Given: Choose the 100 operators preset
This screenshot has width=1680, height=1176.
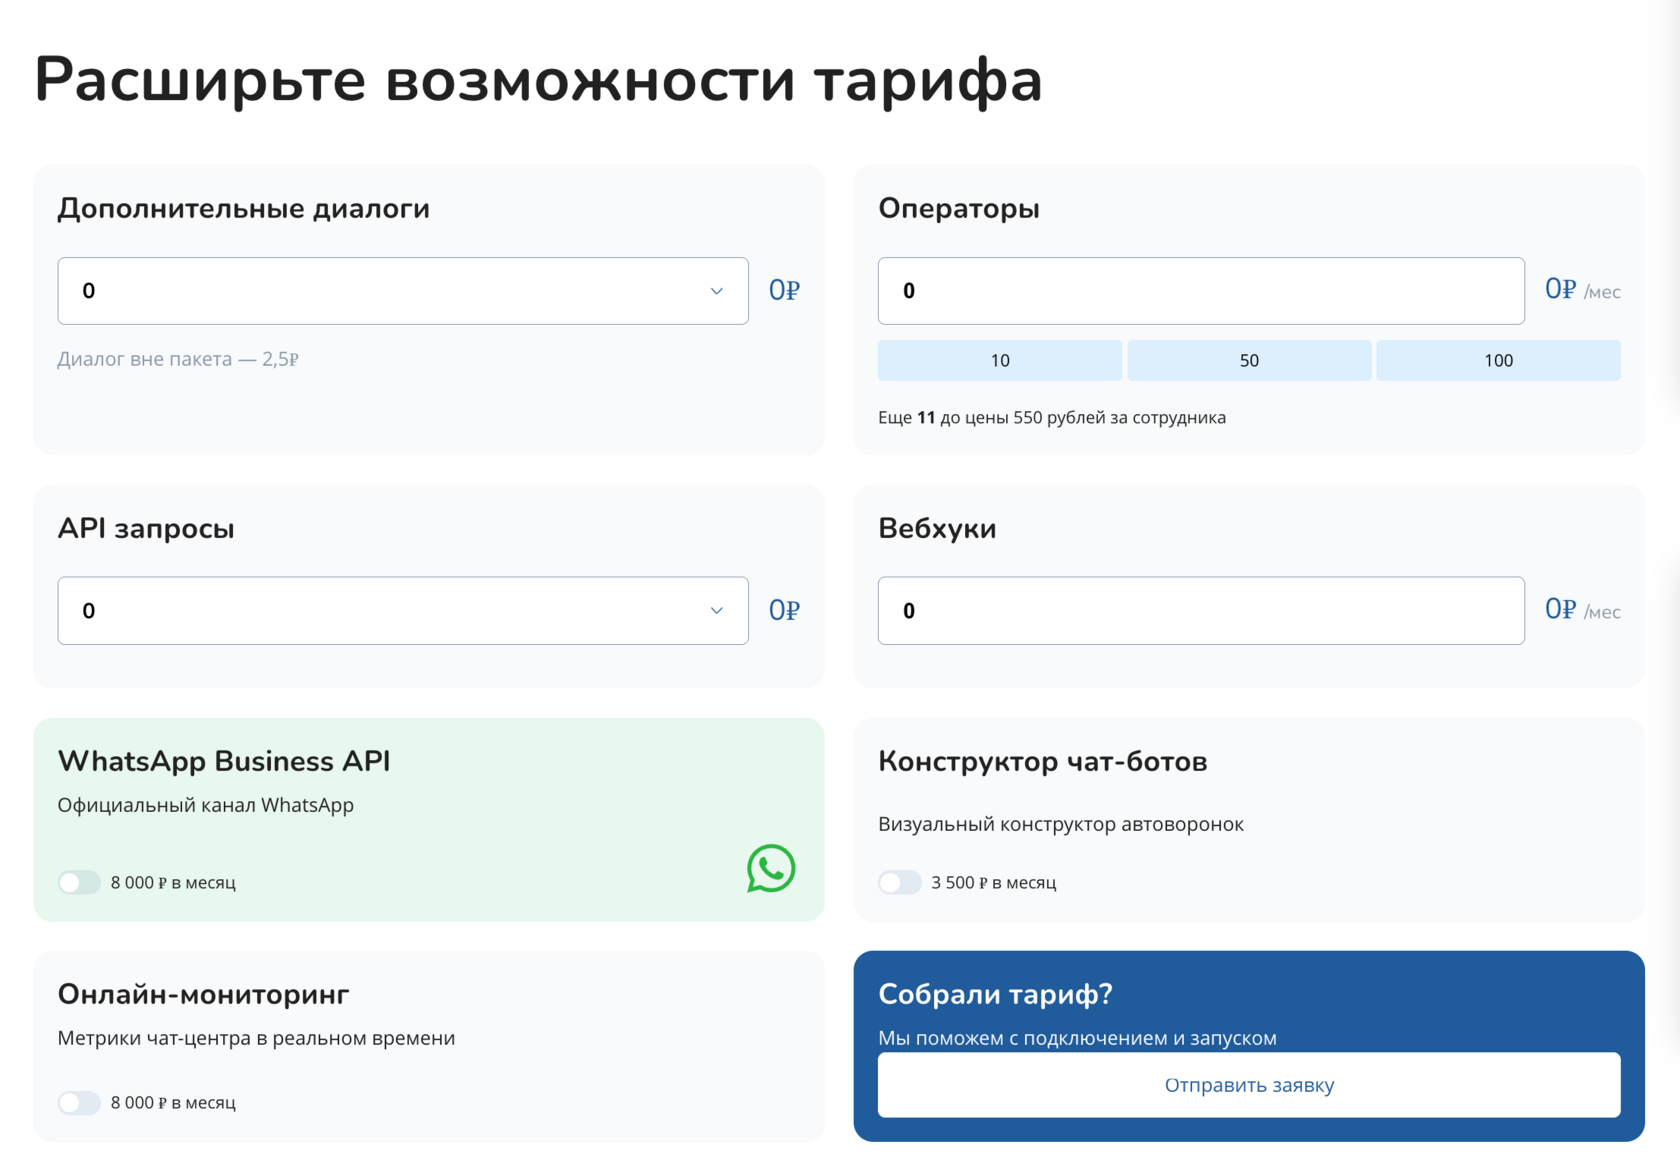Looking at the screenshot, I should (1498, 360).
